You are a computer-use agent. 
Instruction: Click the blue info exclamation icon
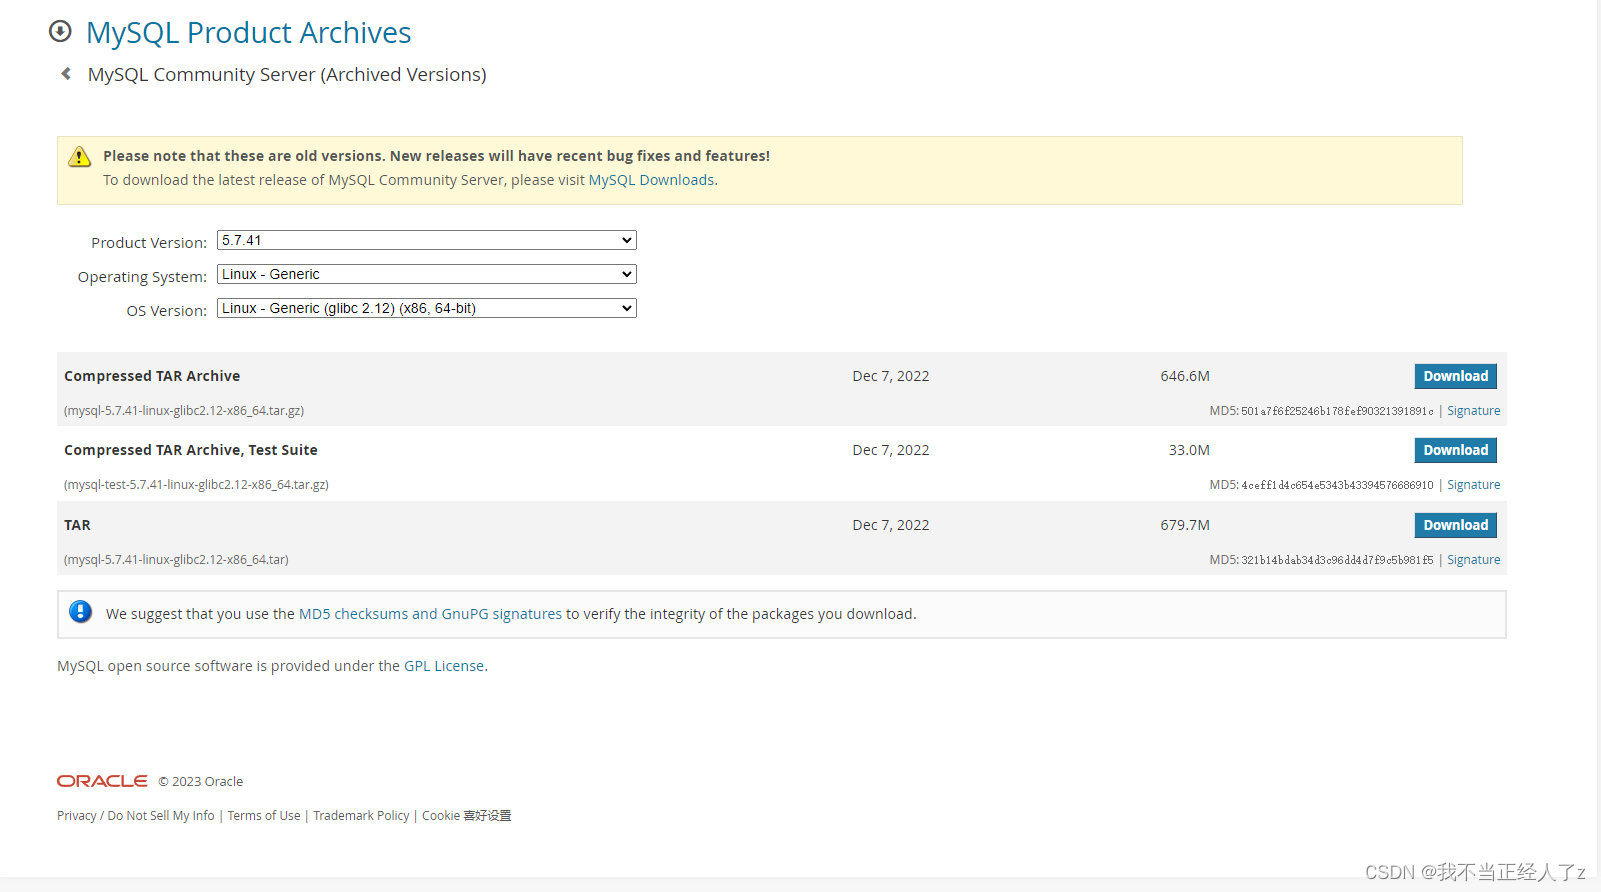pyautogui.click(x=81, y=612)
